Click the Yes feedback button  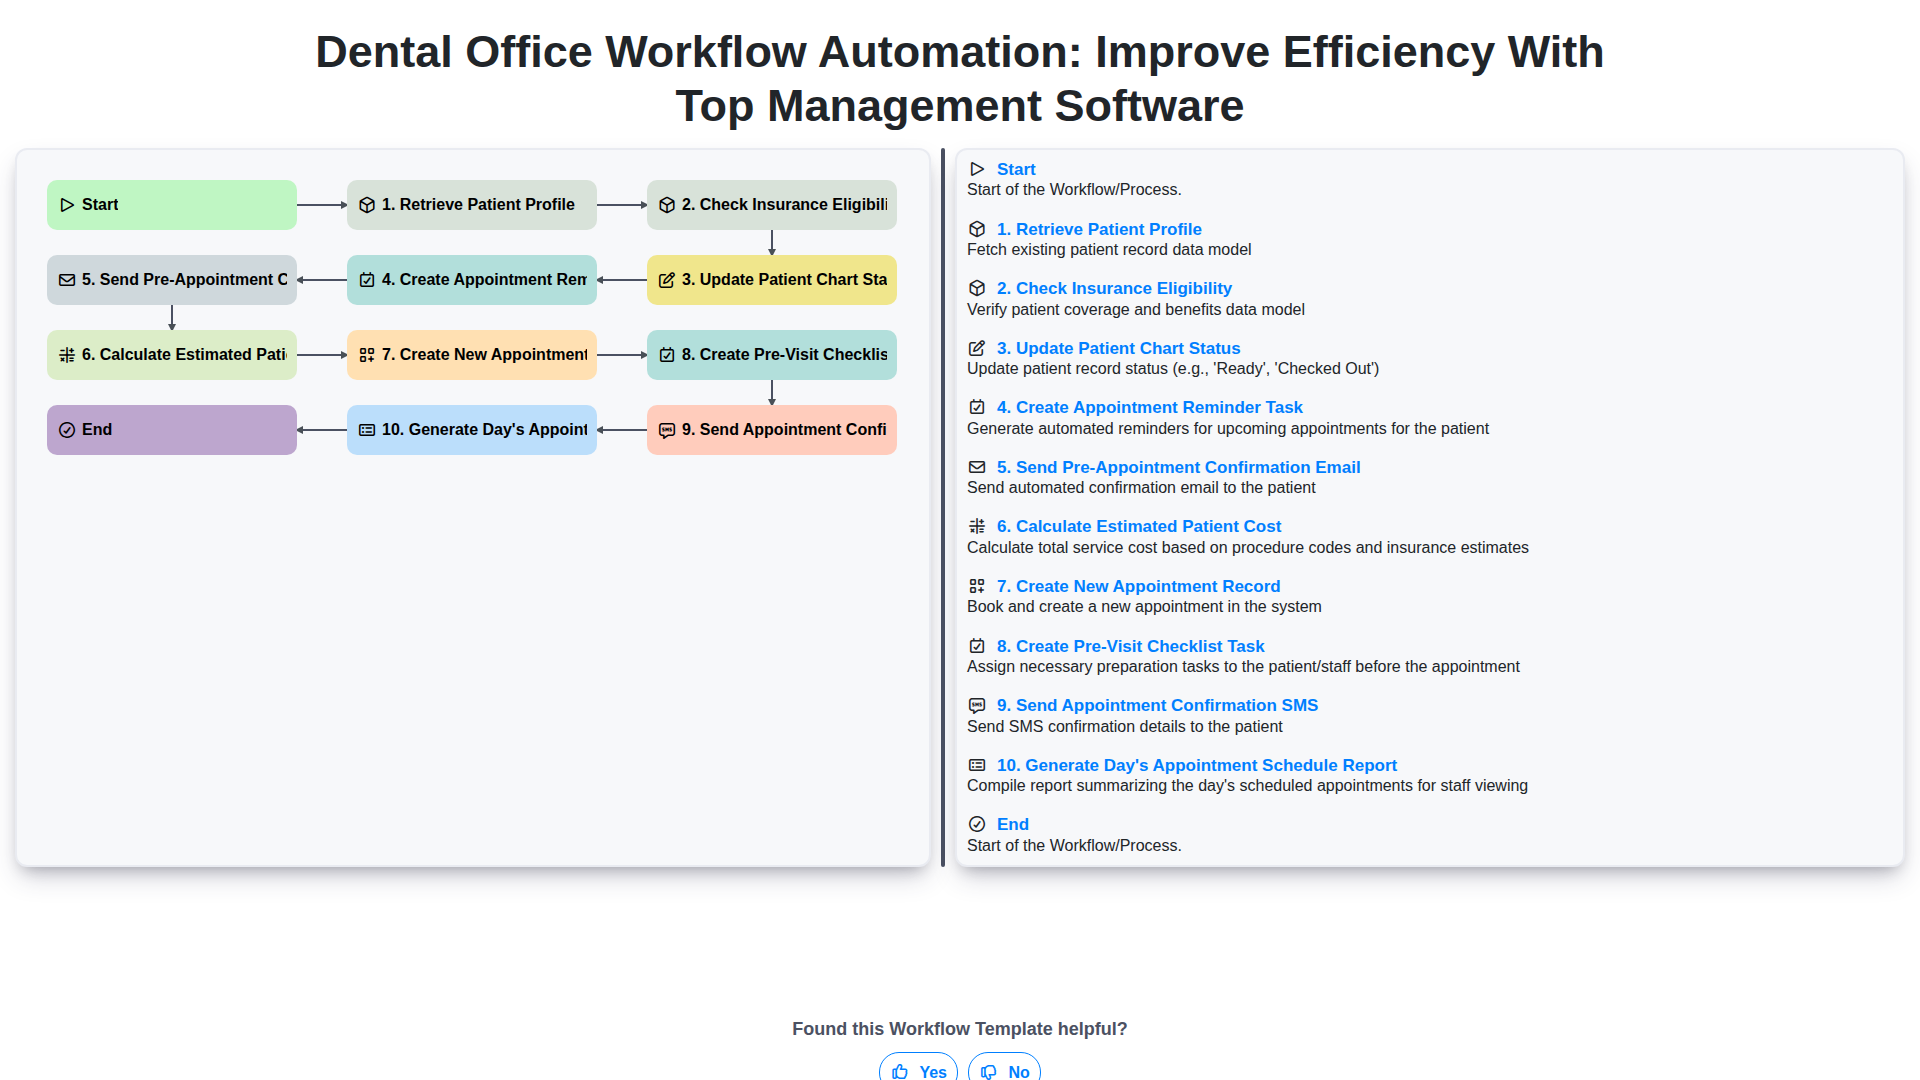917,1071
